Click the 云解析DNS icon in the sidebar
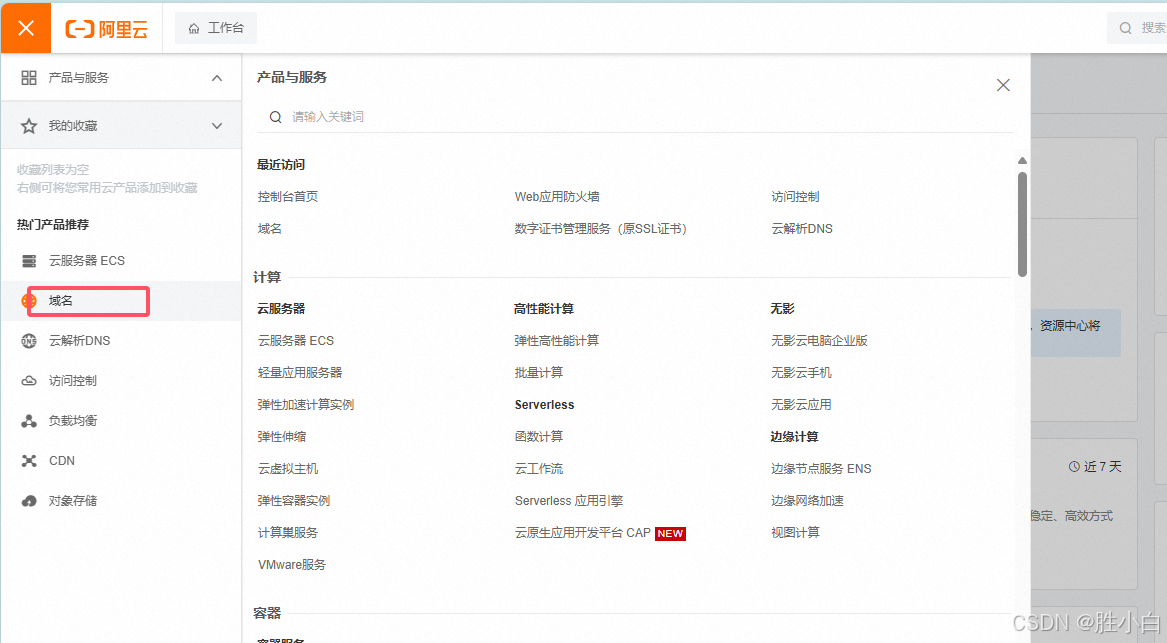The image size is (1167, 643). 29,341
